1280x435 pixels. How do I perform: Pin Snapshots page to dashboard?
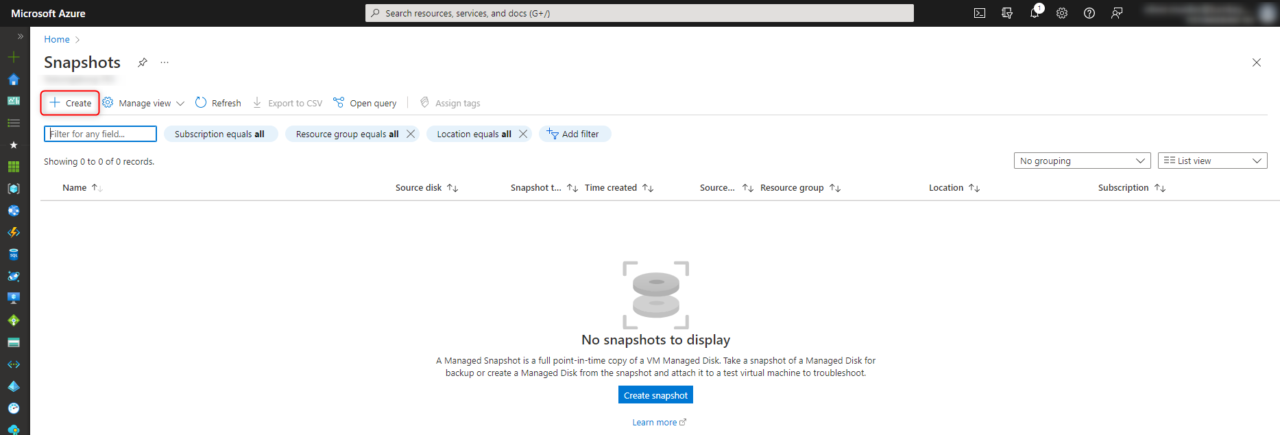click(142, 62)
